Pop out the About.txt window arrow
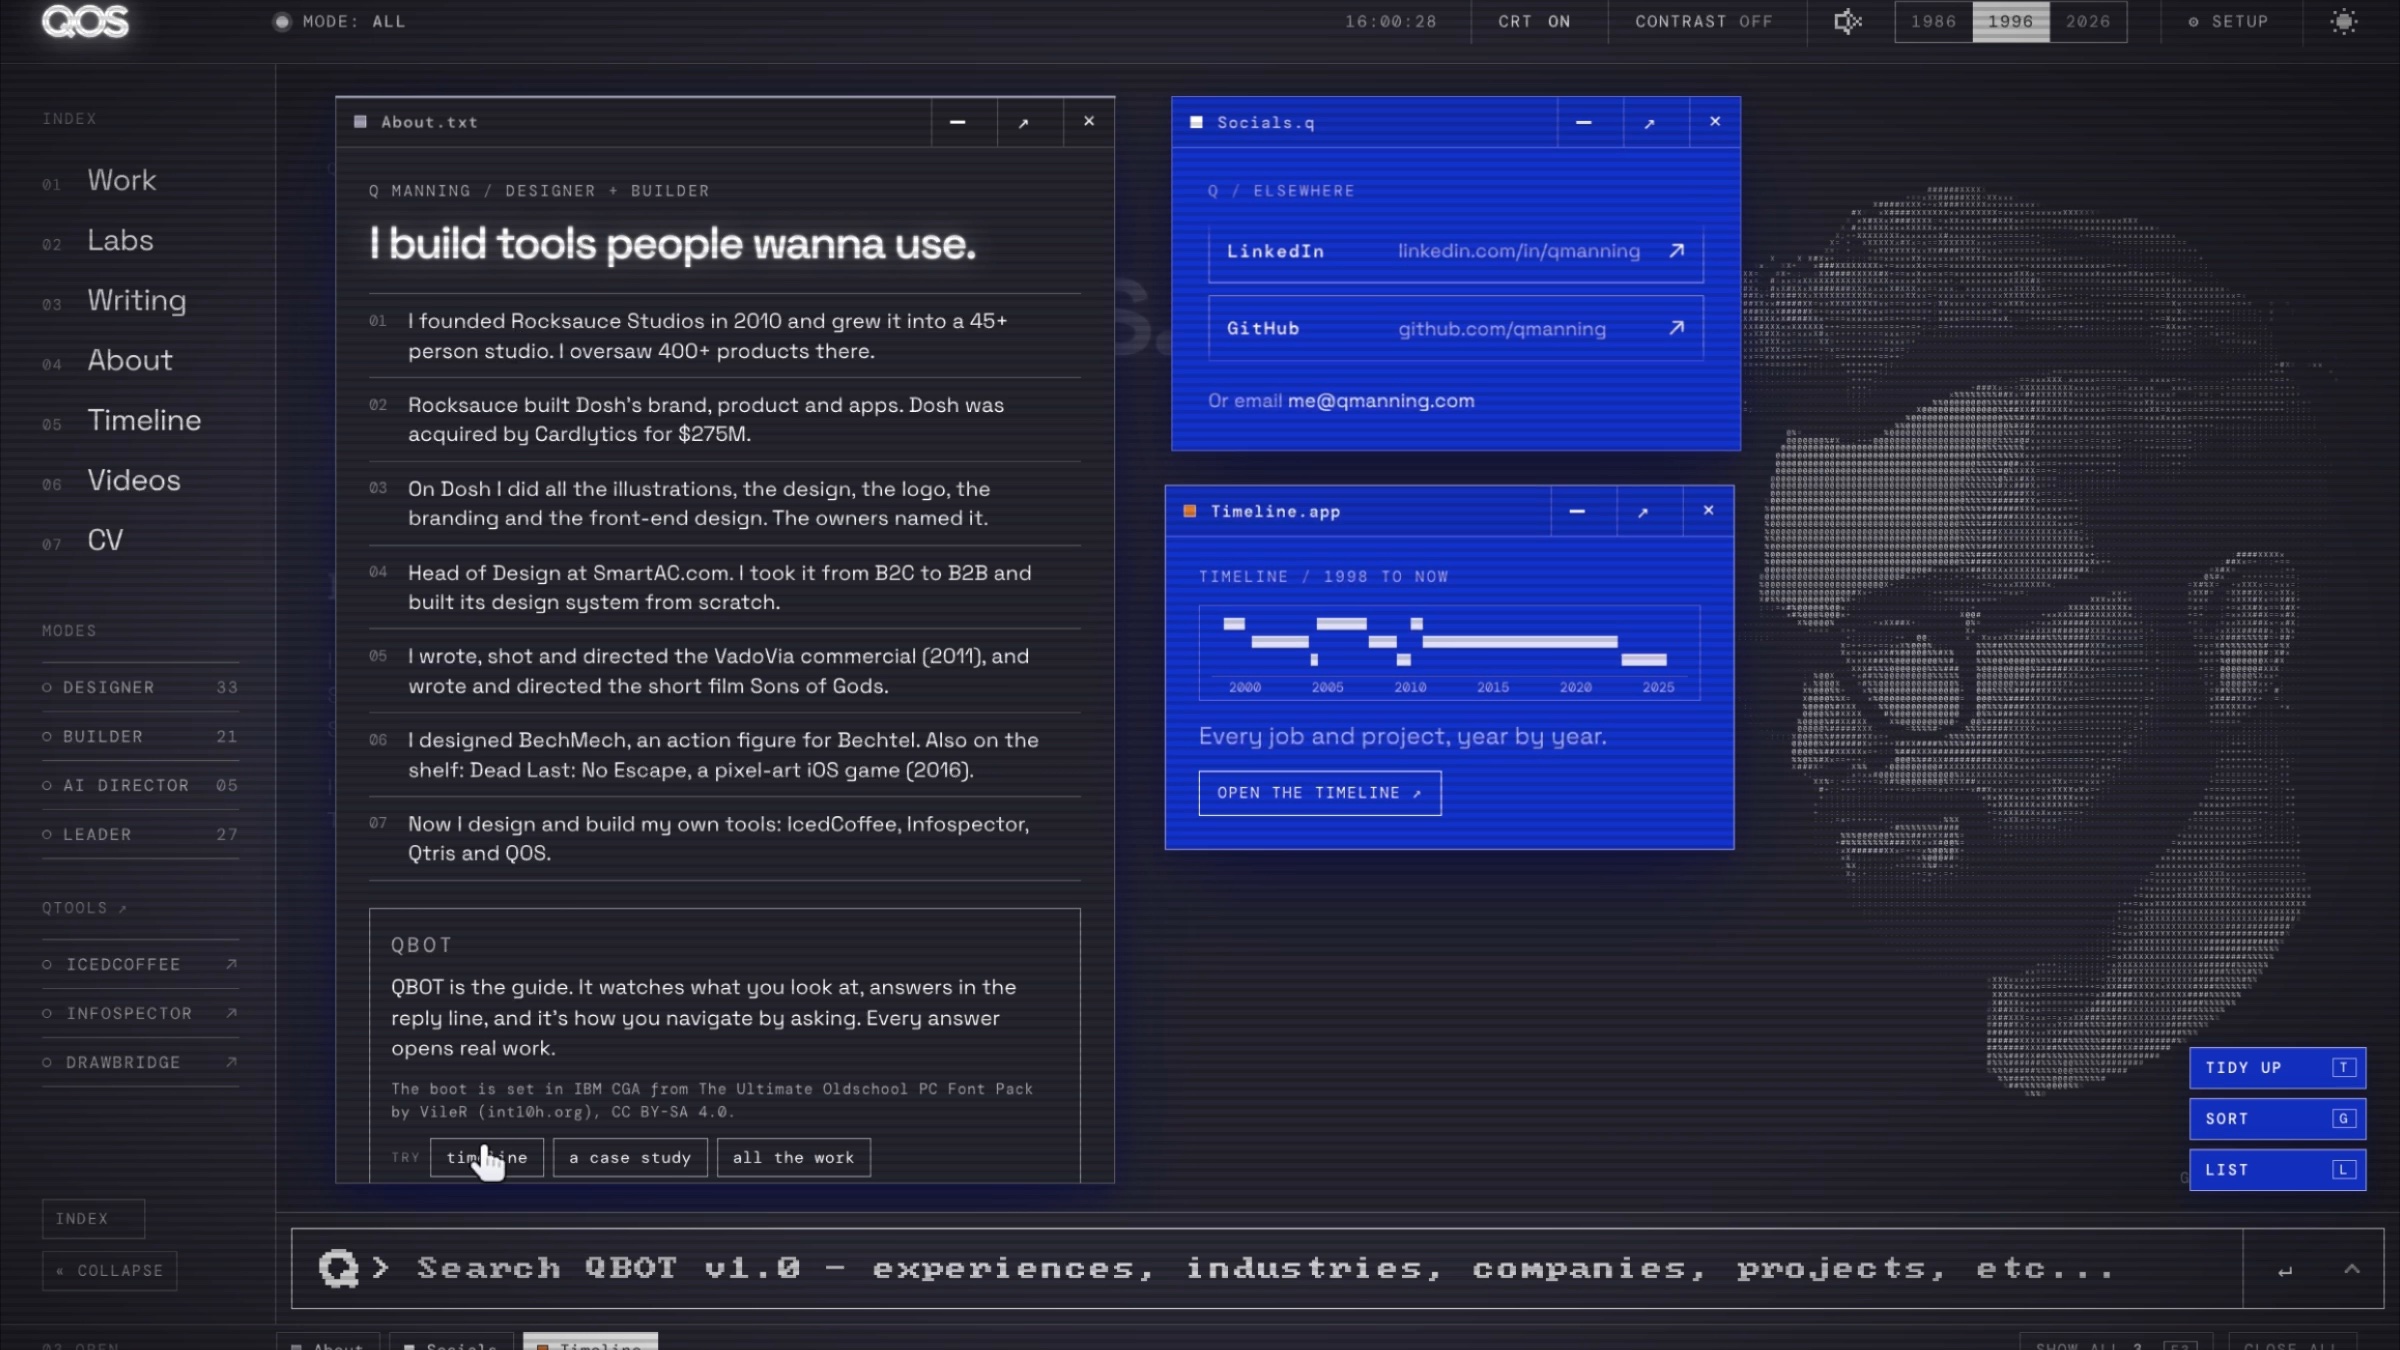Image resolution: width=2400 pixels, height=1350 pixels. [x=1024, y=122]
